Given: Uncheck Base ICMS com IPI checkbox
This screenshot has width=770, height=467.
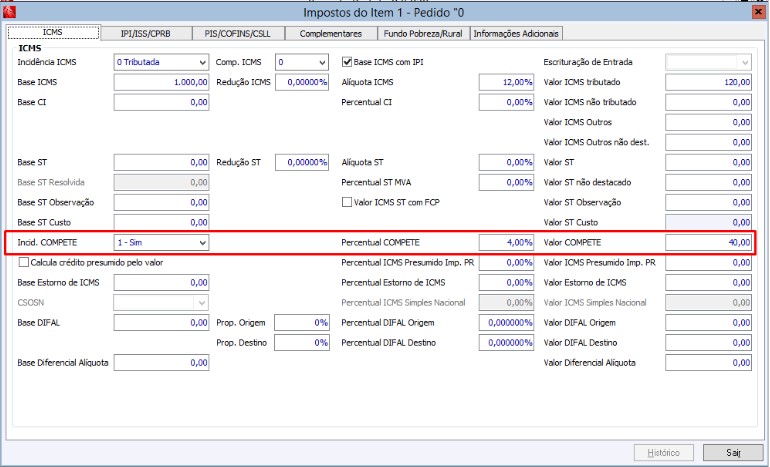Looking at the screenshot, I should pyautogui.click(x=347, y=62).
